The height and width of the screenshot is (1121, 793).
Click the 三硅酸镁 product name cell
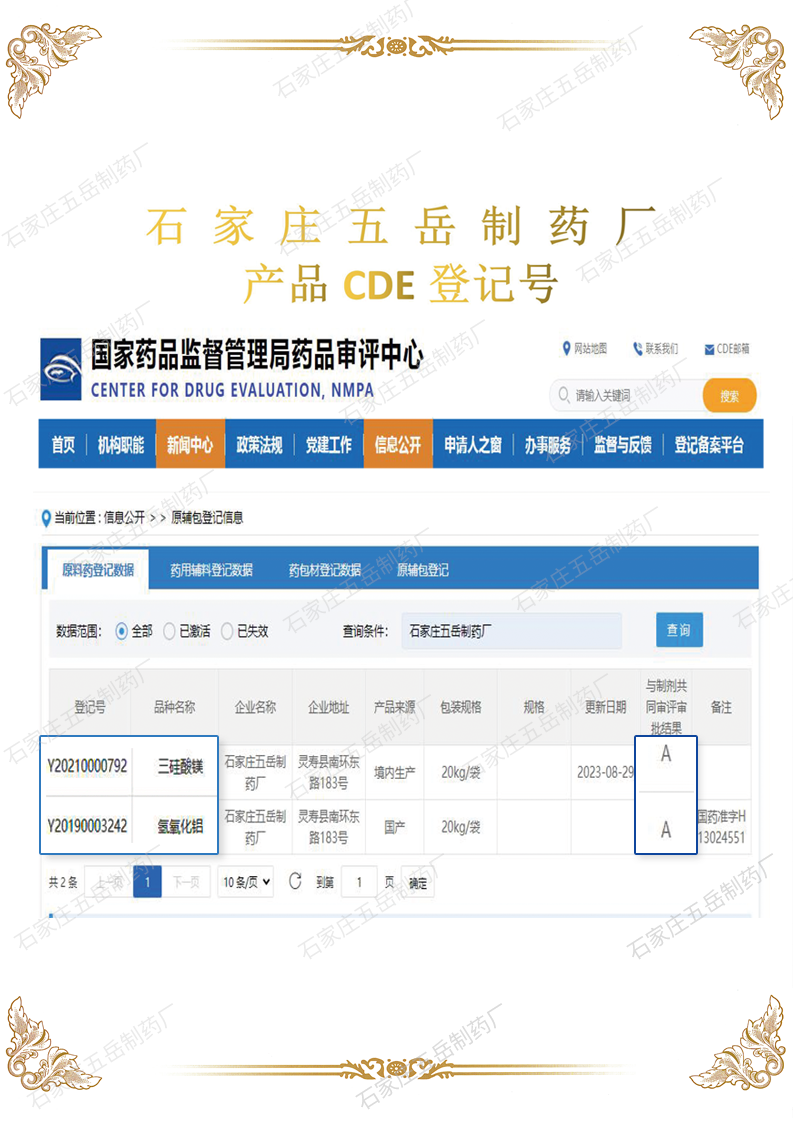click(181, 767)
